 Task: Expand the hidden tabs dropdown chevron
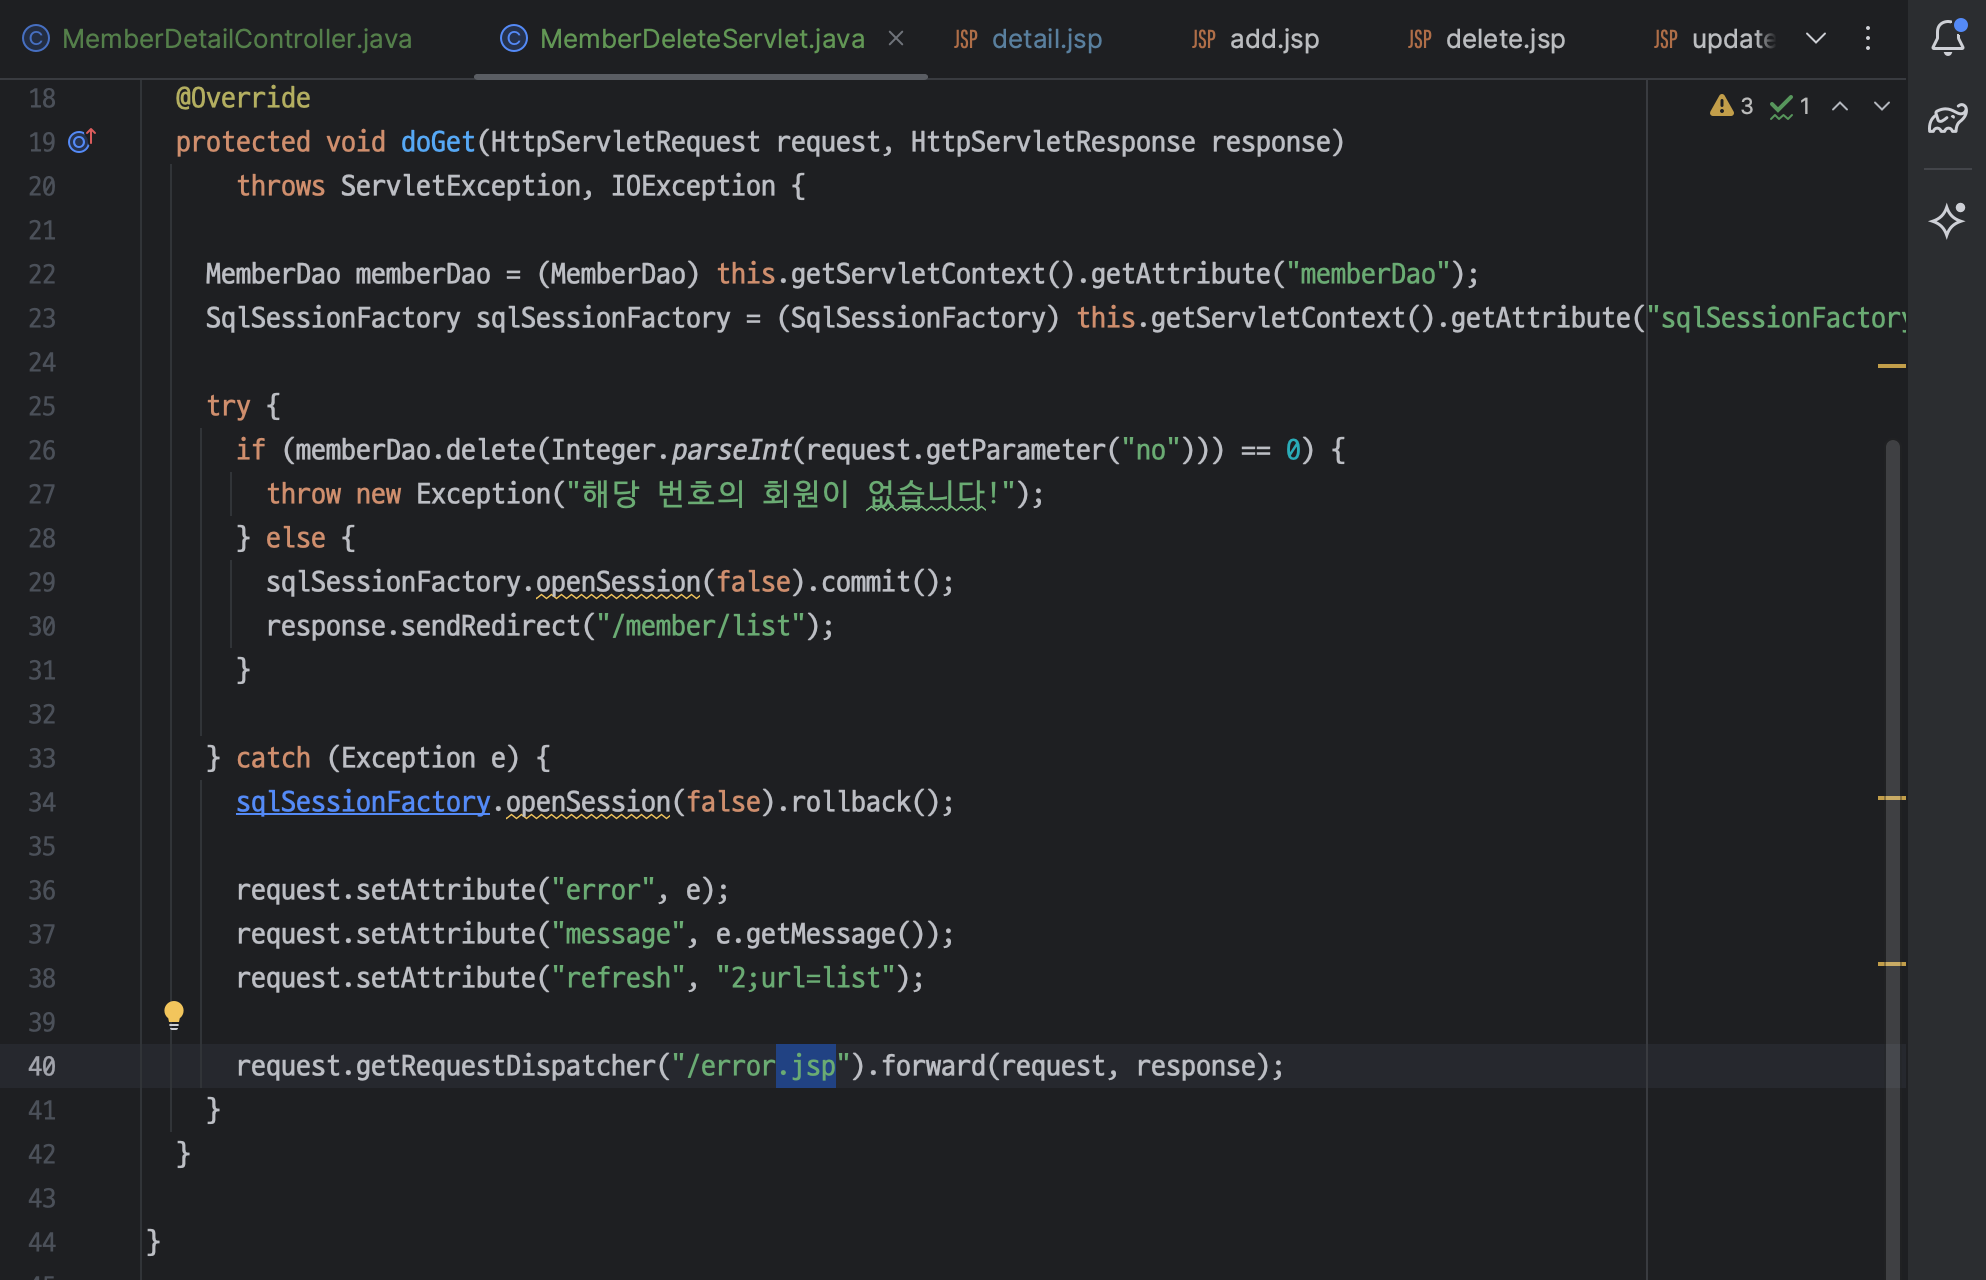click(1816, 38)
